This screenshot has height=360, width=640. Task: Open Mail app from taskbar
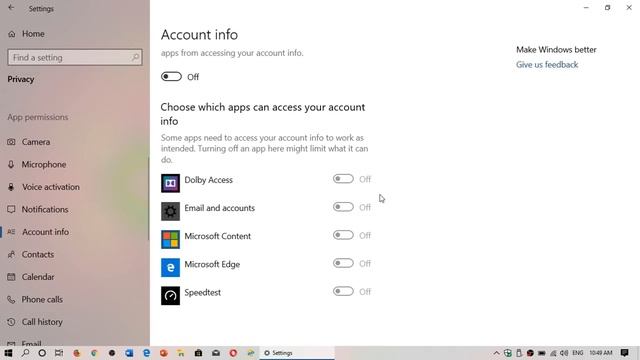[x=216, y=353]
